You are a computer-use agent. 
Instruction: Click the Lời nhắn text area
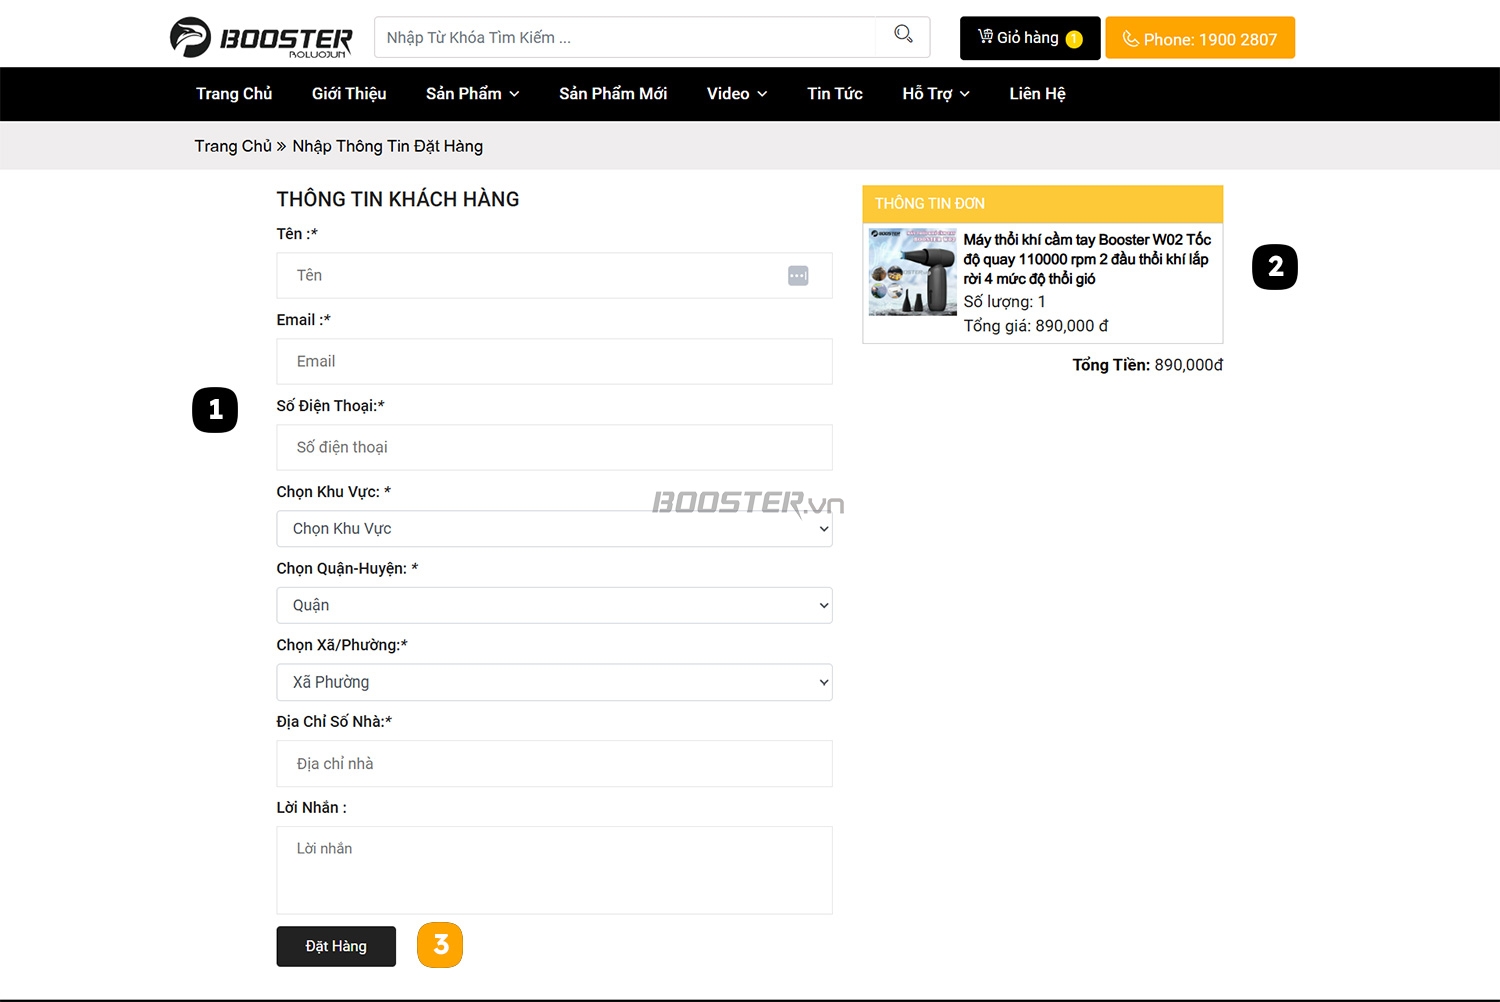click(x=554, y=870)
